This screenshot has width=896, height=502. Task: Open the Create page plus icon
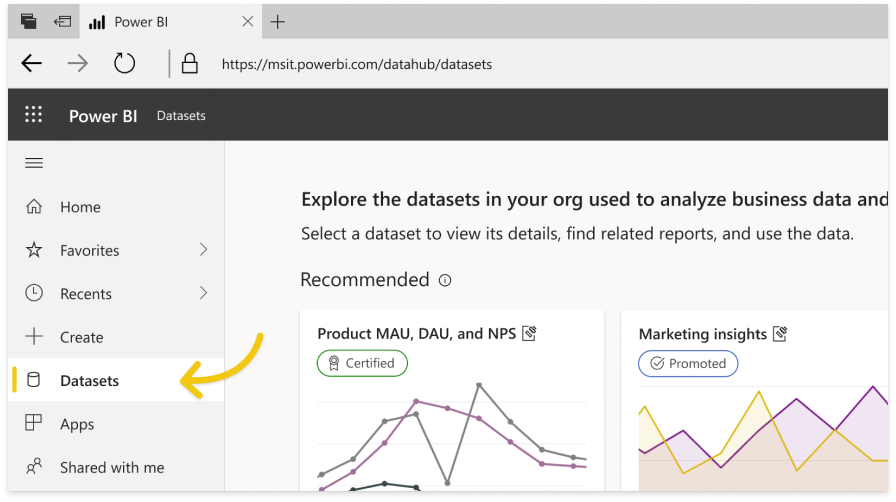[34, 337]
